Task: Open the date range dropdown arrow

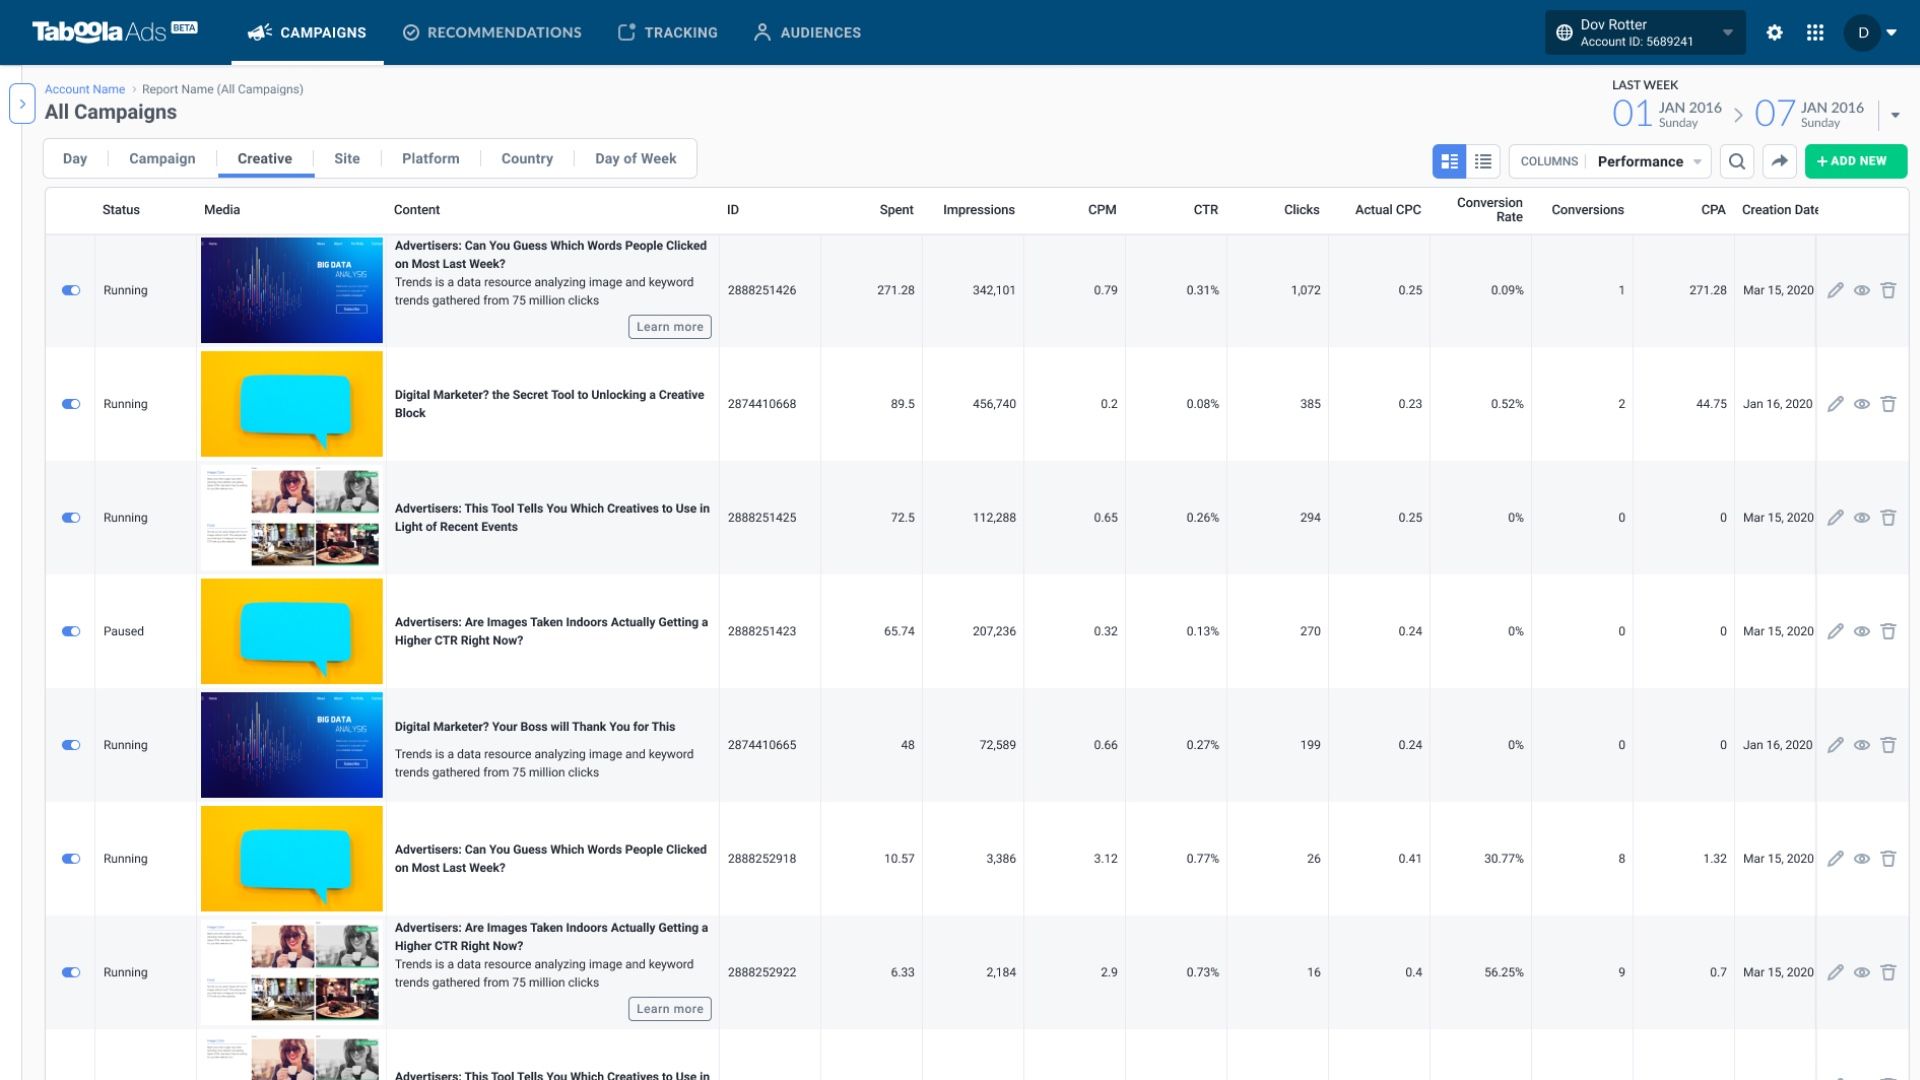Action: pyautogui.click(x=1895, y=113)
